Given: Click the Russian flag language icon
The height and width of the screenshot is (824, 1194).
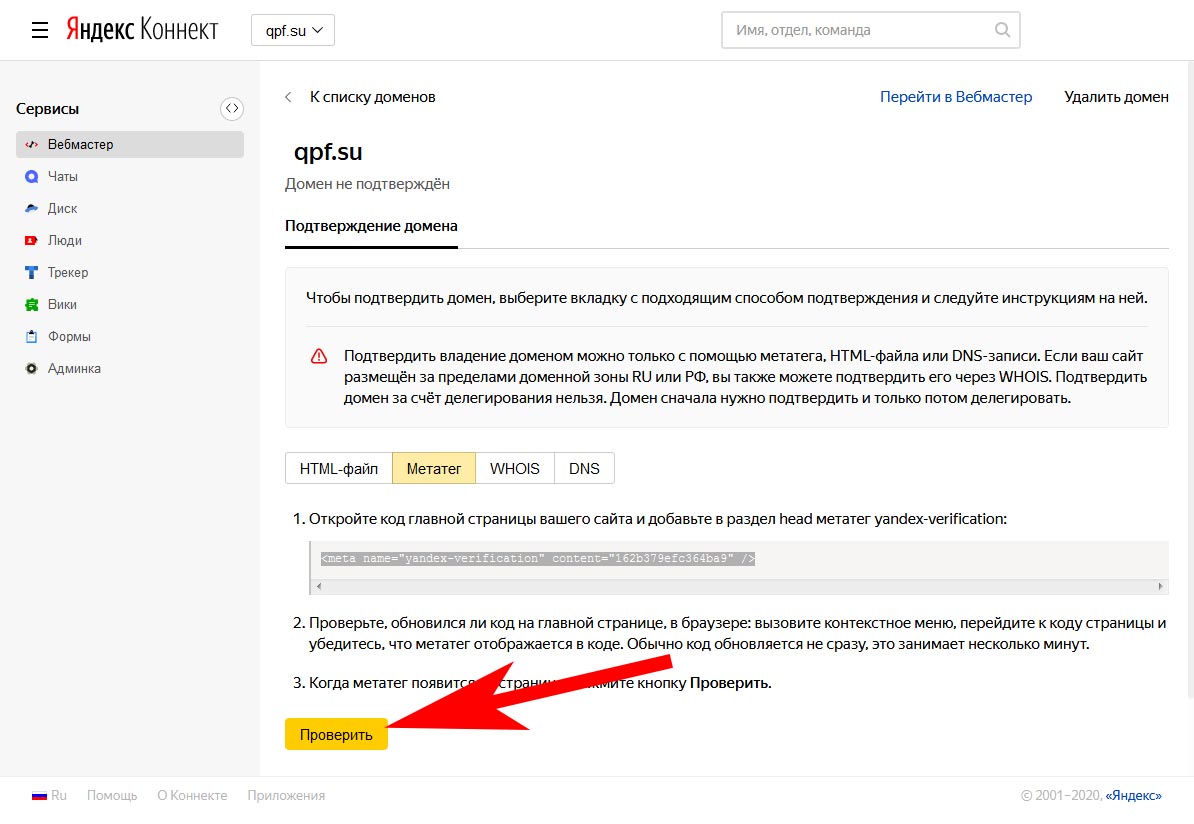Looking at the screenshot, I should (x=39, y=796).
